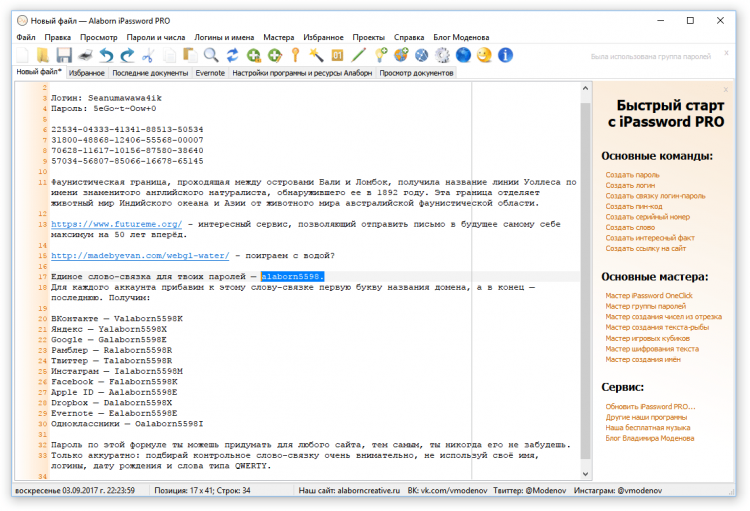This screenshot has height=511, width=750.
Task: Click the Save floppy disk icon
Action: [64, 55]
